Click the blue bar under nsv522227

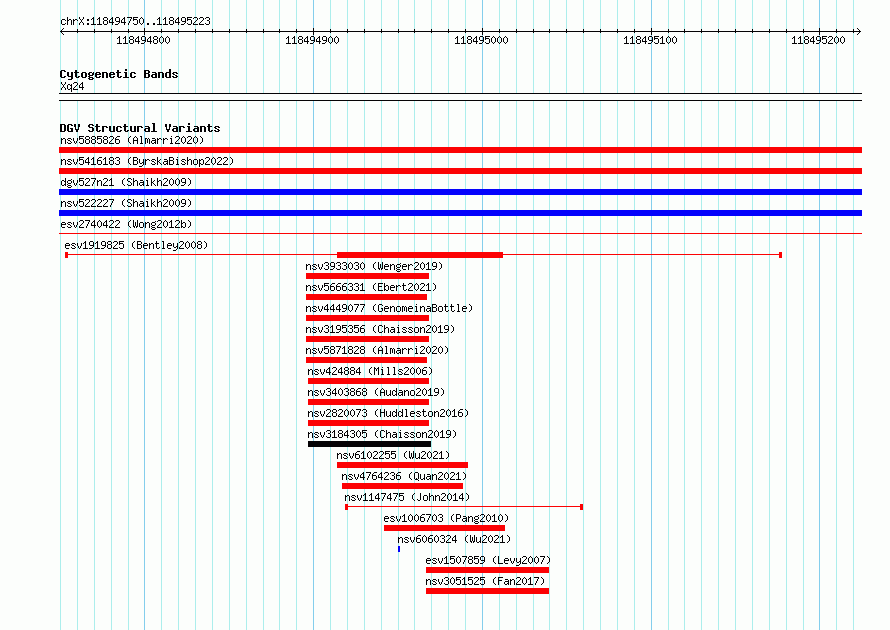460,213
